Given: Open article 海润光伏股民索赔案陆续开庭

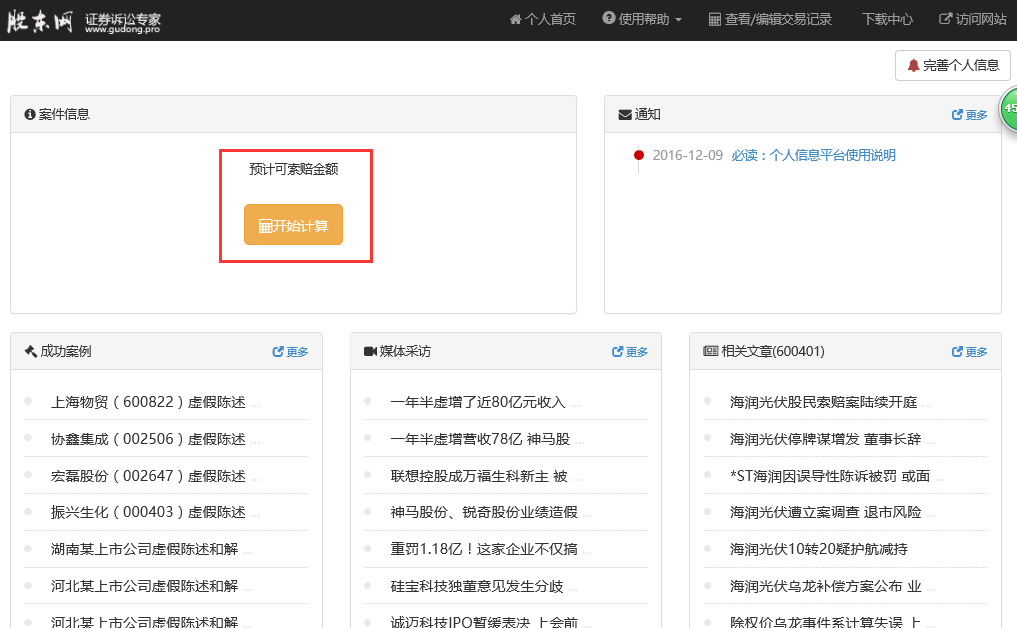Looking at the screenshot, I should coord(823,402).
